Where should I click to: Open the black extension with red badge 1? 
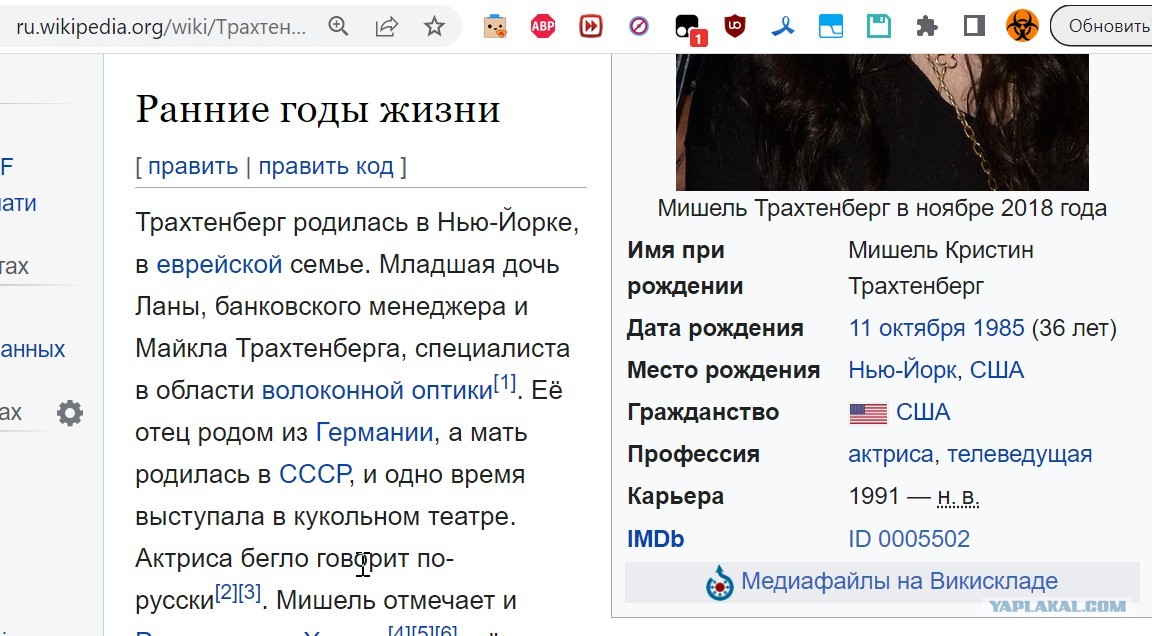(689, 29)
